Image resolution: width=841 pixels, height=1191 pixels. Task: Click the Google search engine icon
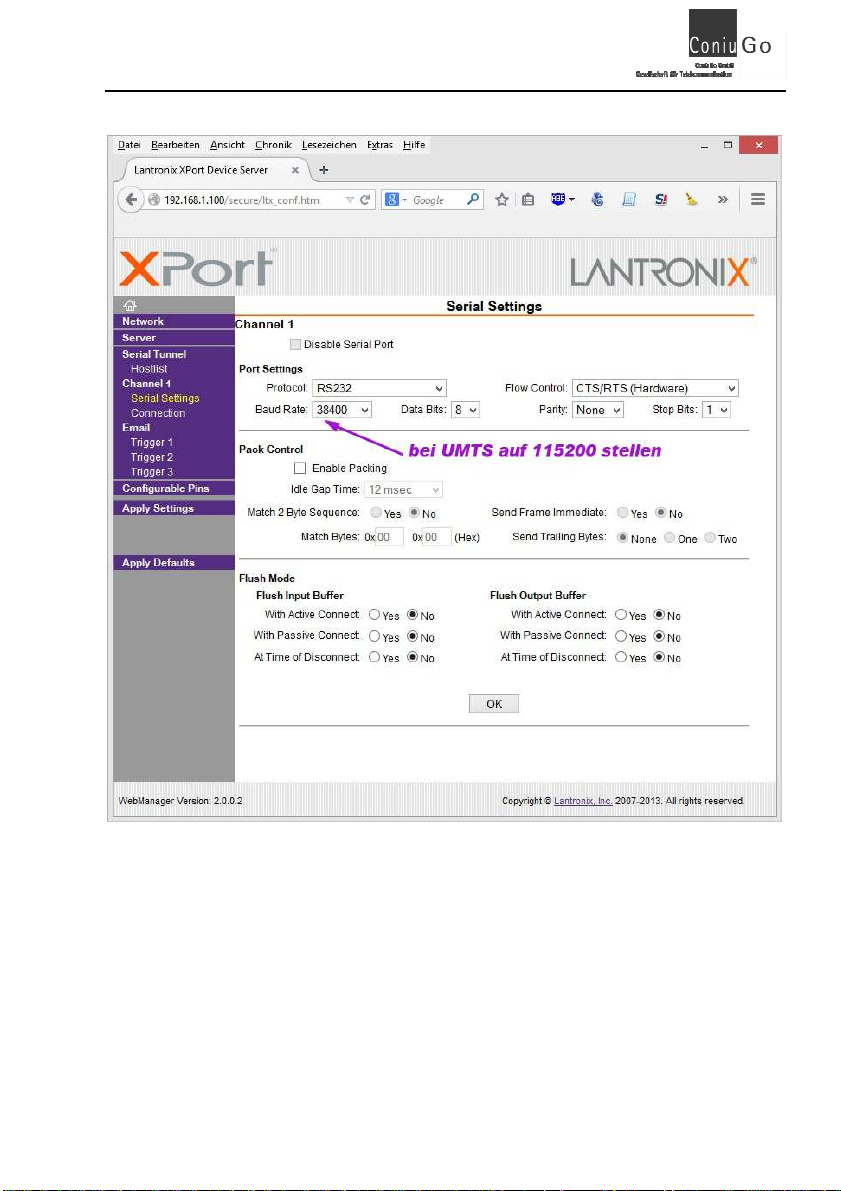click(x=392, y=200)
